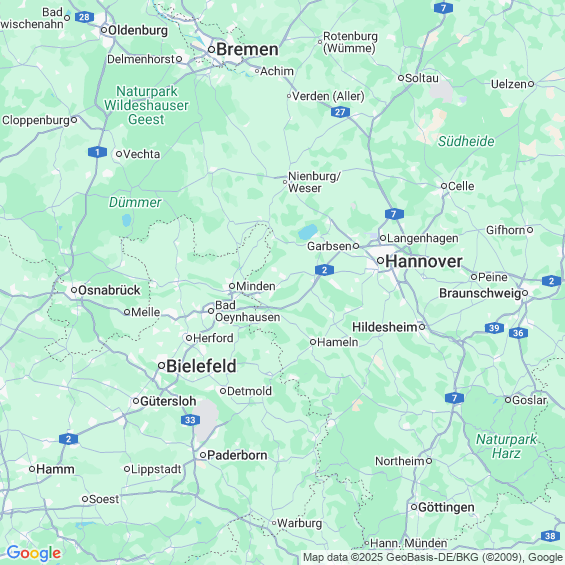The height and width of the screenshot is (565, 565).
Task: Click the Naturpark Wildeshauser Geest label
Action: point(146,105)
